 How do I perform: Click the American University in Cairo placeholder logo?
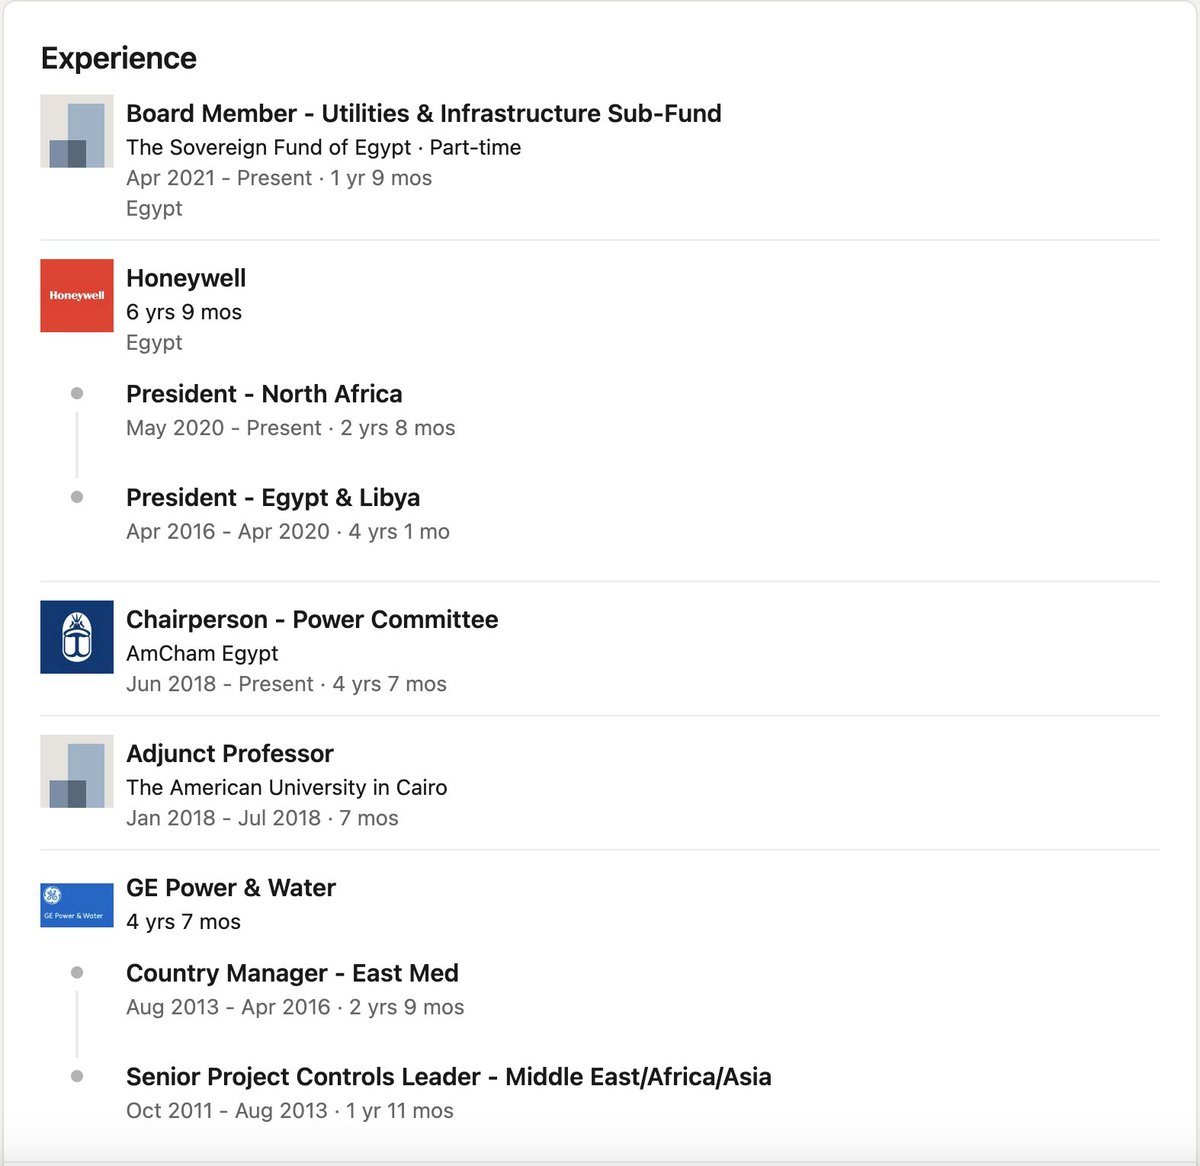click(x=77, y=771)
